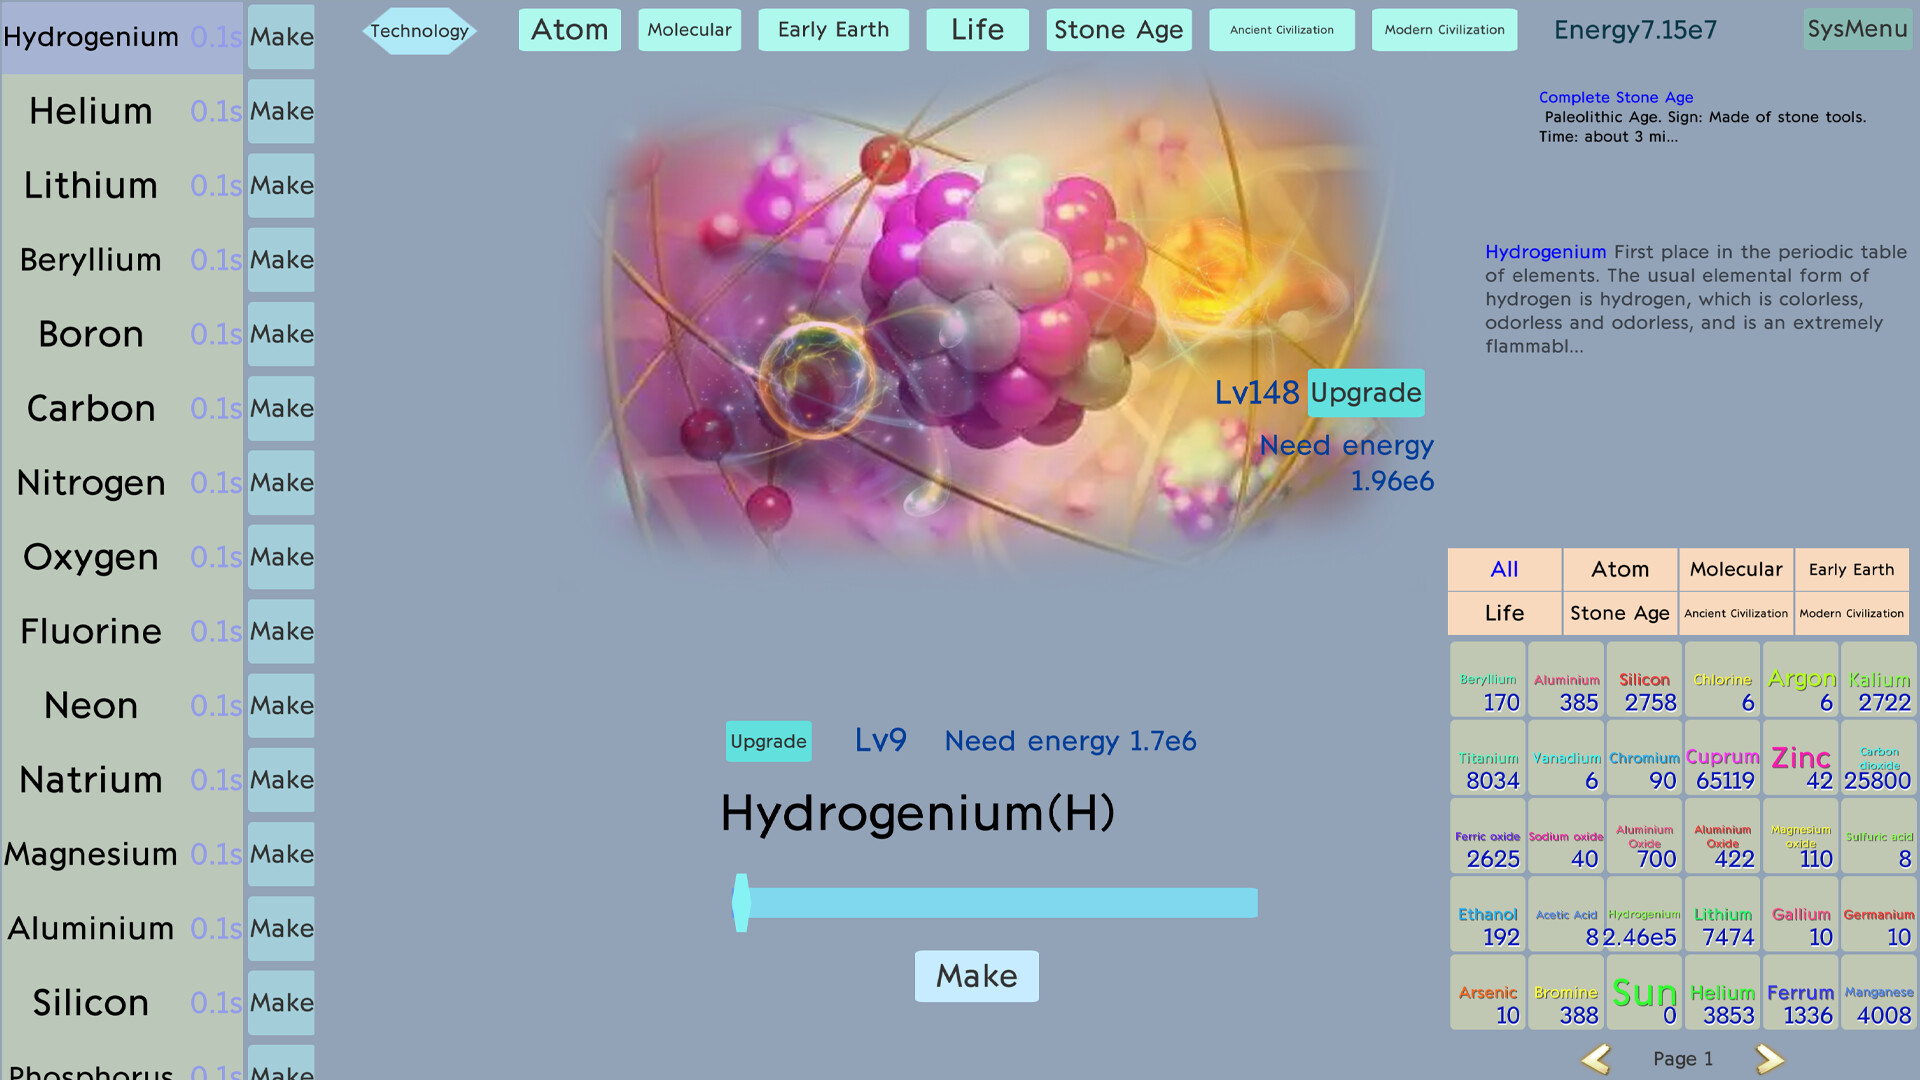1920x1080 pixels.
Task: Select the Carbon dioxide inventory tile
Action: 1878,758
